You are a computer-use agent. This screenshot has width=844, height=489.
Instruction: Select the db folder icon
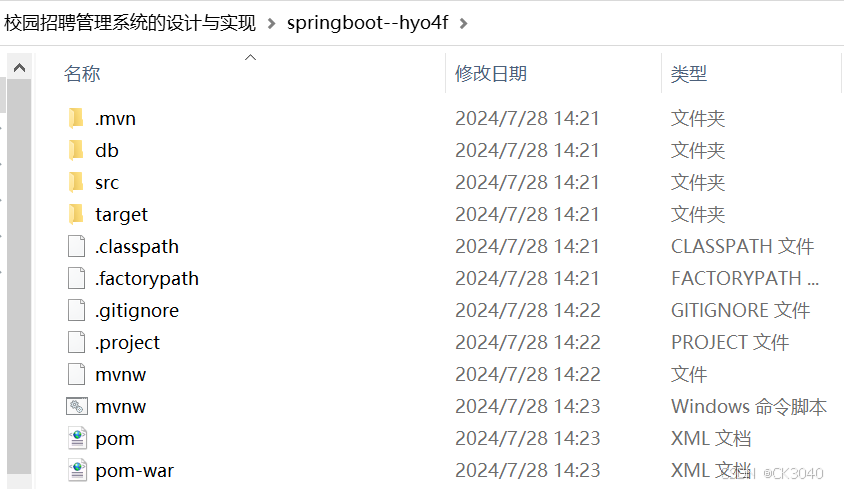(76, 150)
